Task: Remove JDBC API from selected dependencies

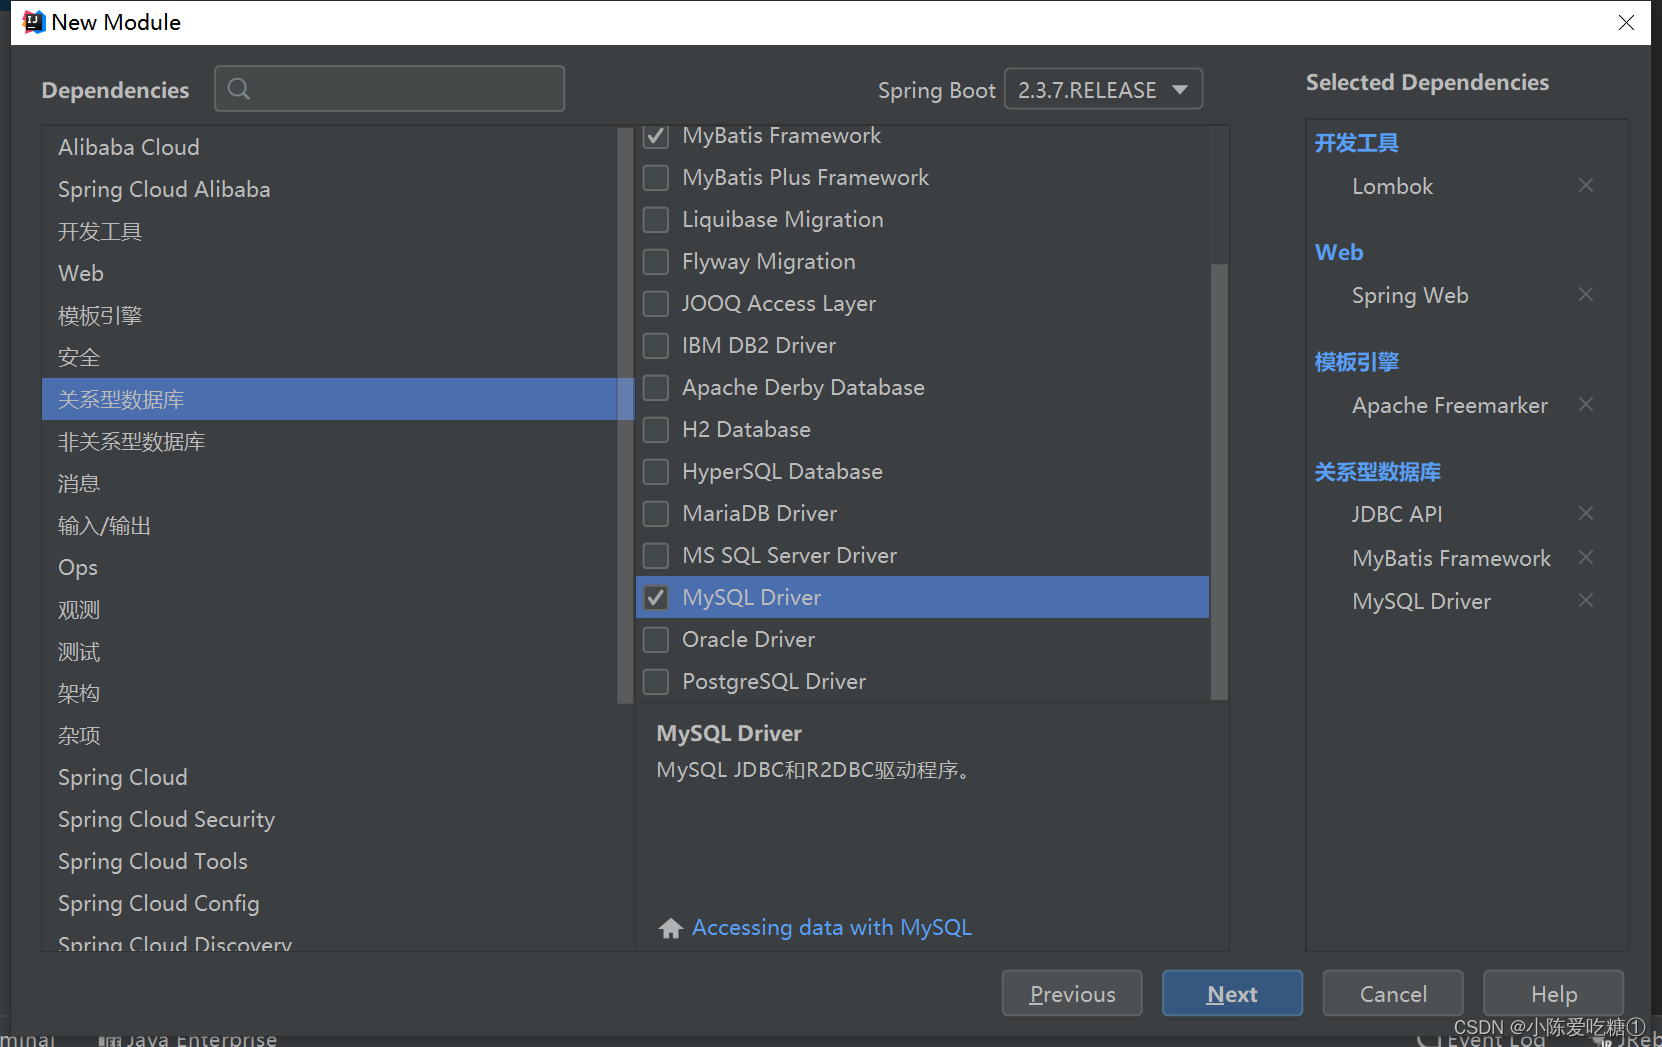Action: point(1586,513)
